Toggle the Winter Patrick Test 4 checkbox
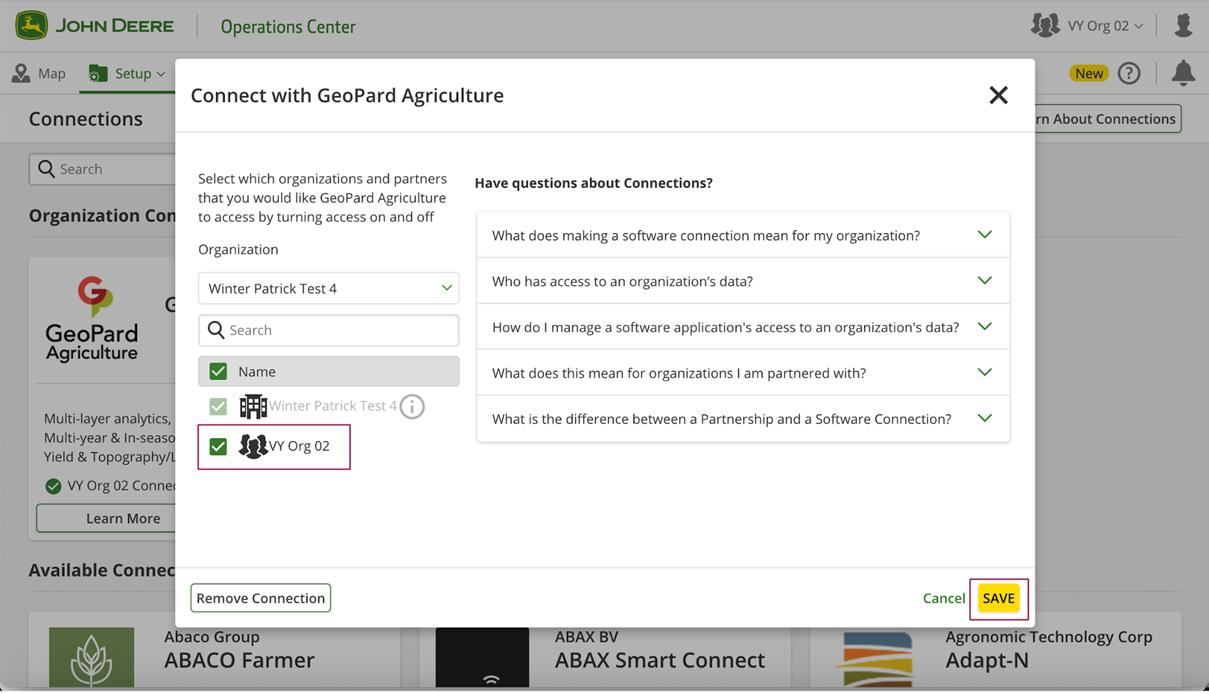Viewport: 1209px width, 694px height. point(218,407)
